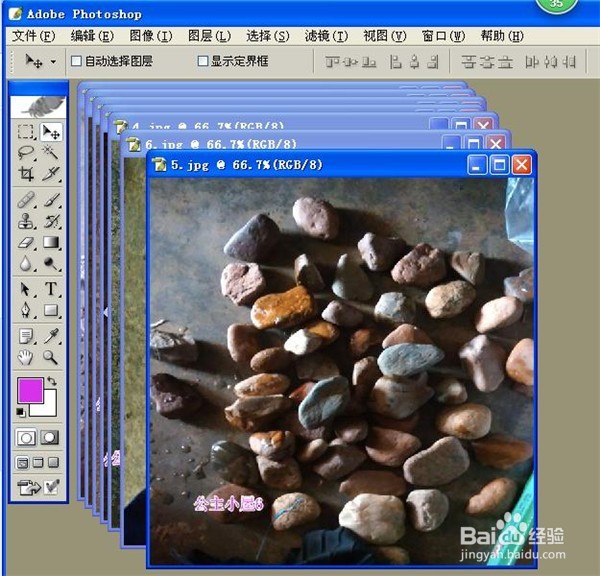Image resolution: width=600 pixels, height=576 pixels.
Task: Select the Zoom tool
Action: [51, 357]
